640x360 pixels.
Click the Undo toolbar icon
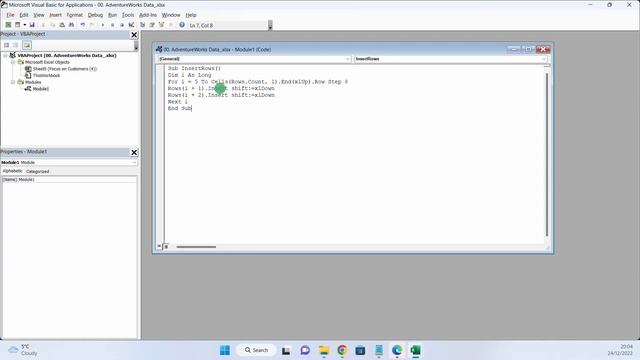coord(82,25)
